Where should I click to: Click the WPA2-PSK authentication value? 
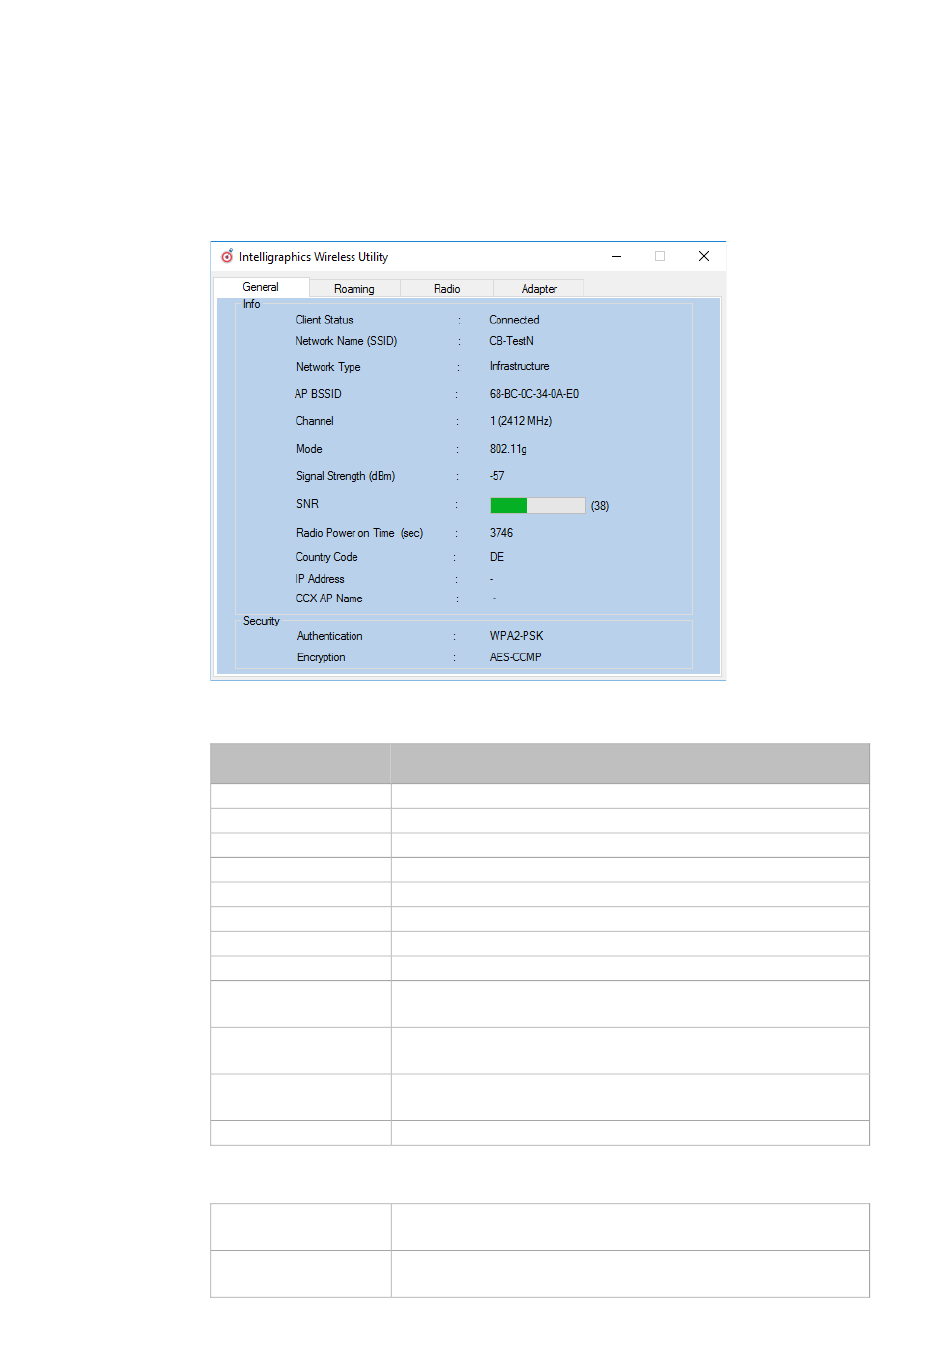click(516, 636)
